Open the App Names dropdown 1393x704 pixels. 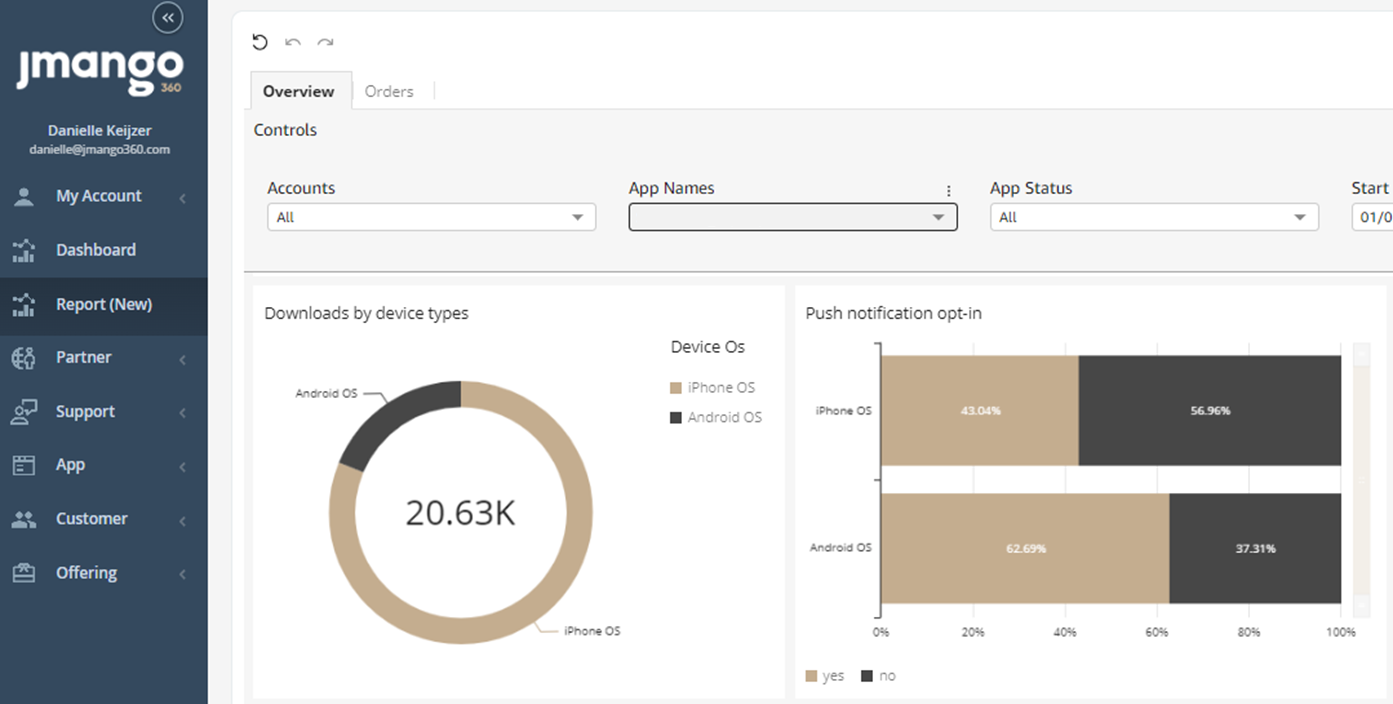click(792, 217)
